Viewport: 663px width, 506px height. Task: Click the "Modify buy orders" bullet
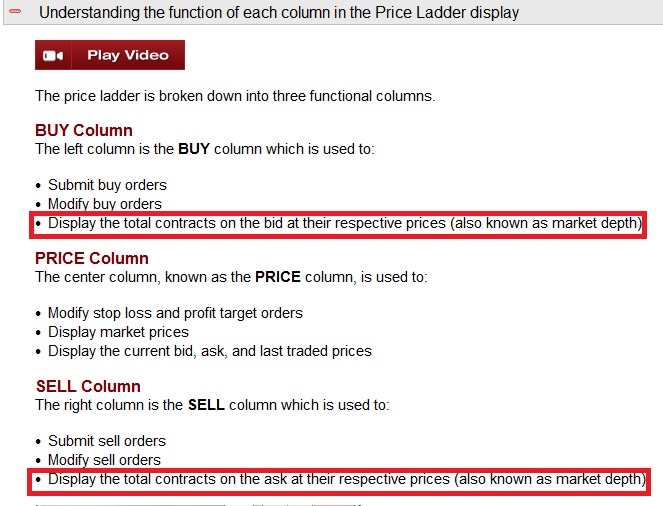pyautogui.click(x=104, y=204)
